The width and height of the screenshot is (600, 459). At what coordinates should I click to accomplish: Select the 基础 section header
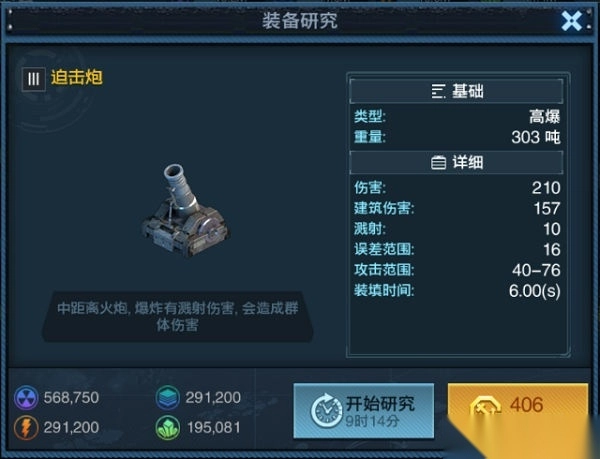(x=456, y=91)
